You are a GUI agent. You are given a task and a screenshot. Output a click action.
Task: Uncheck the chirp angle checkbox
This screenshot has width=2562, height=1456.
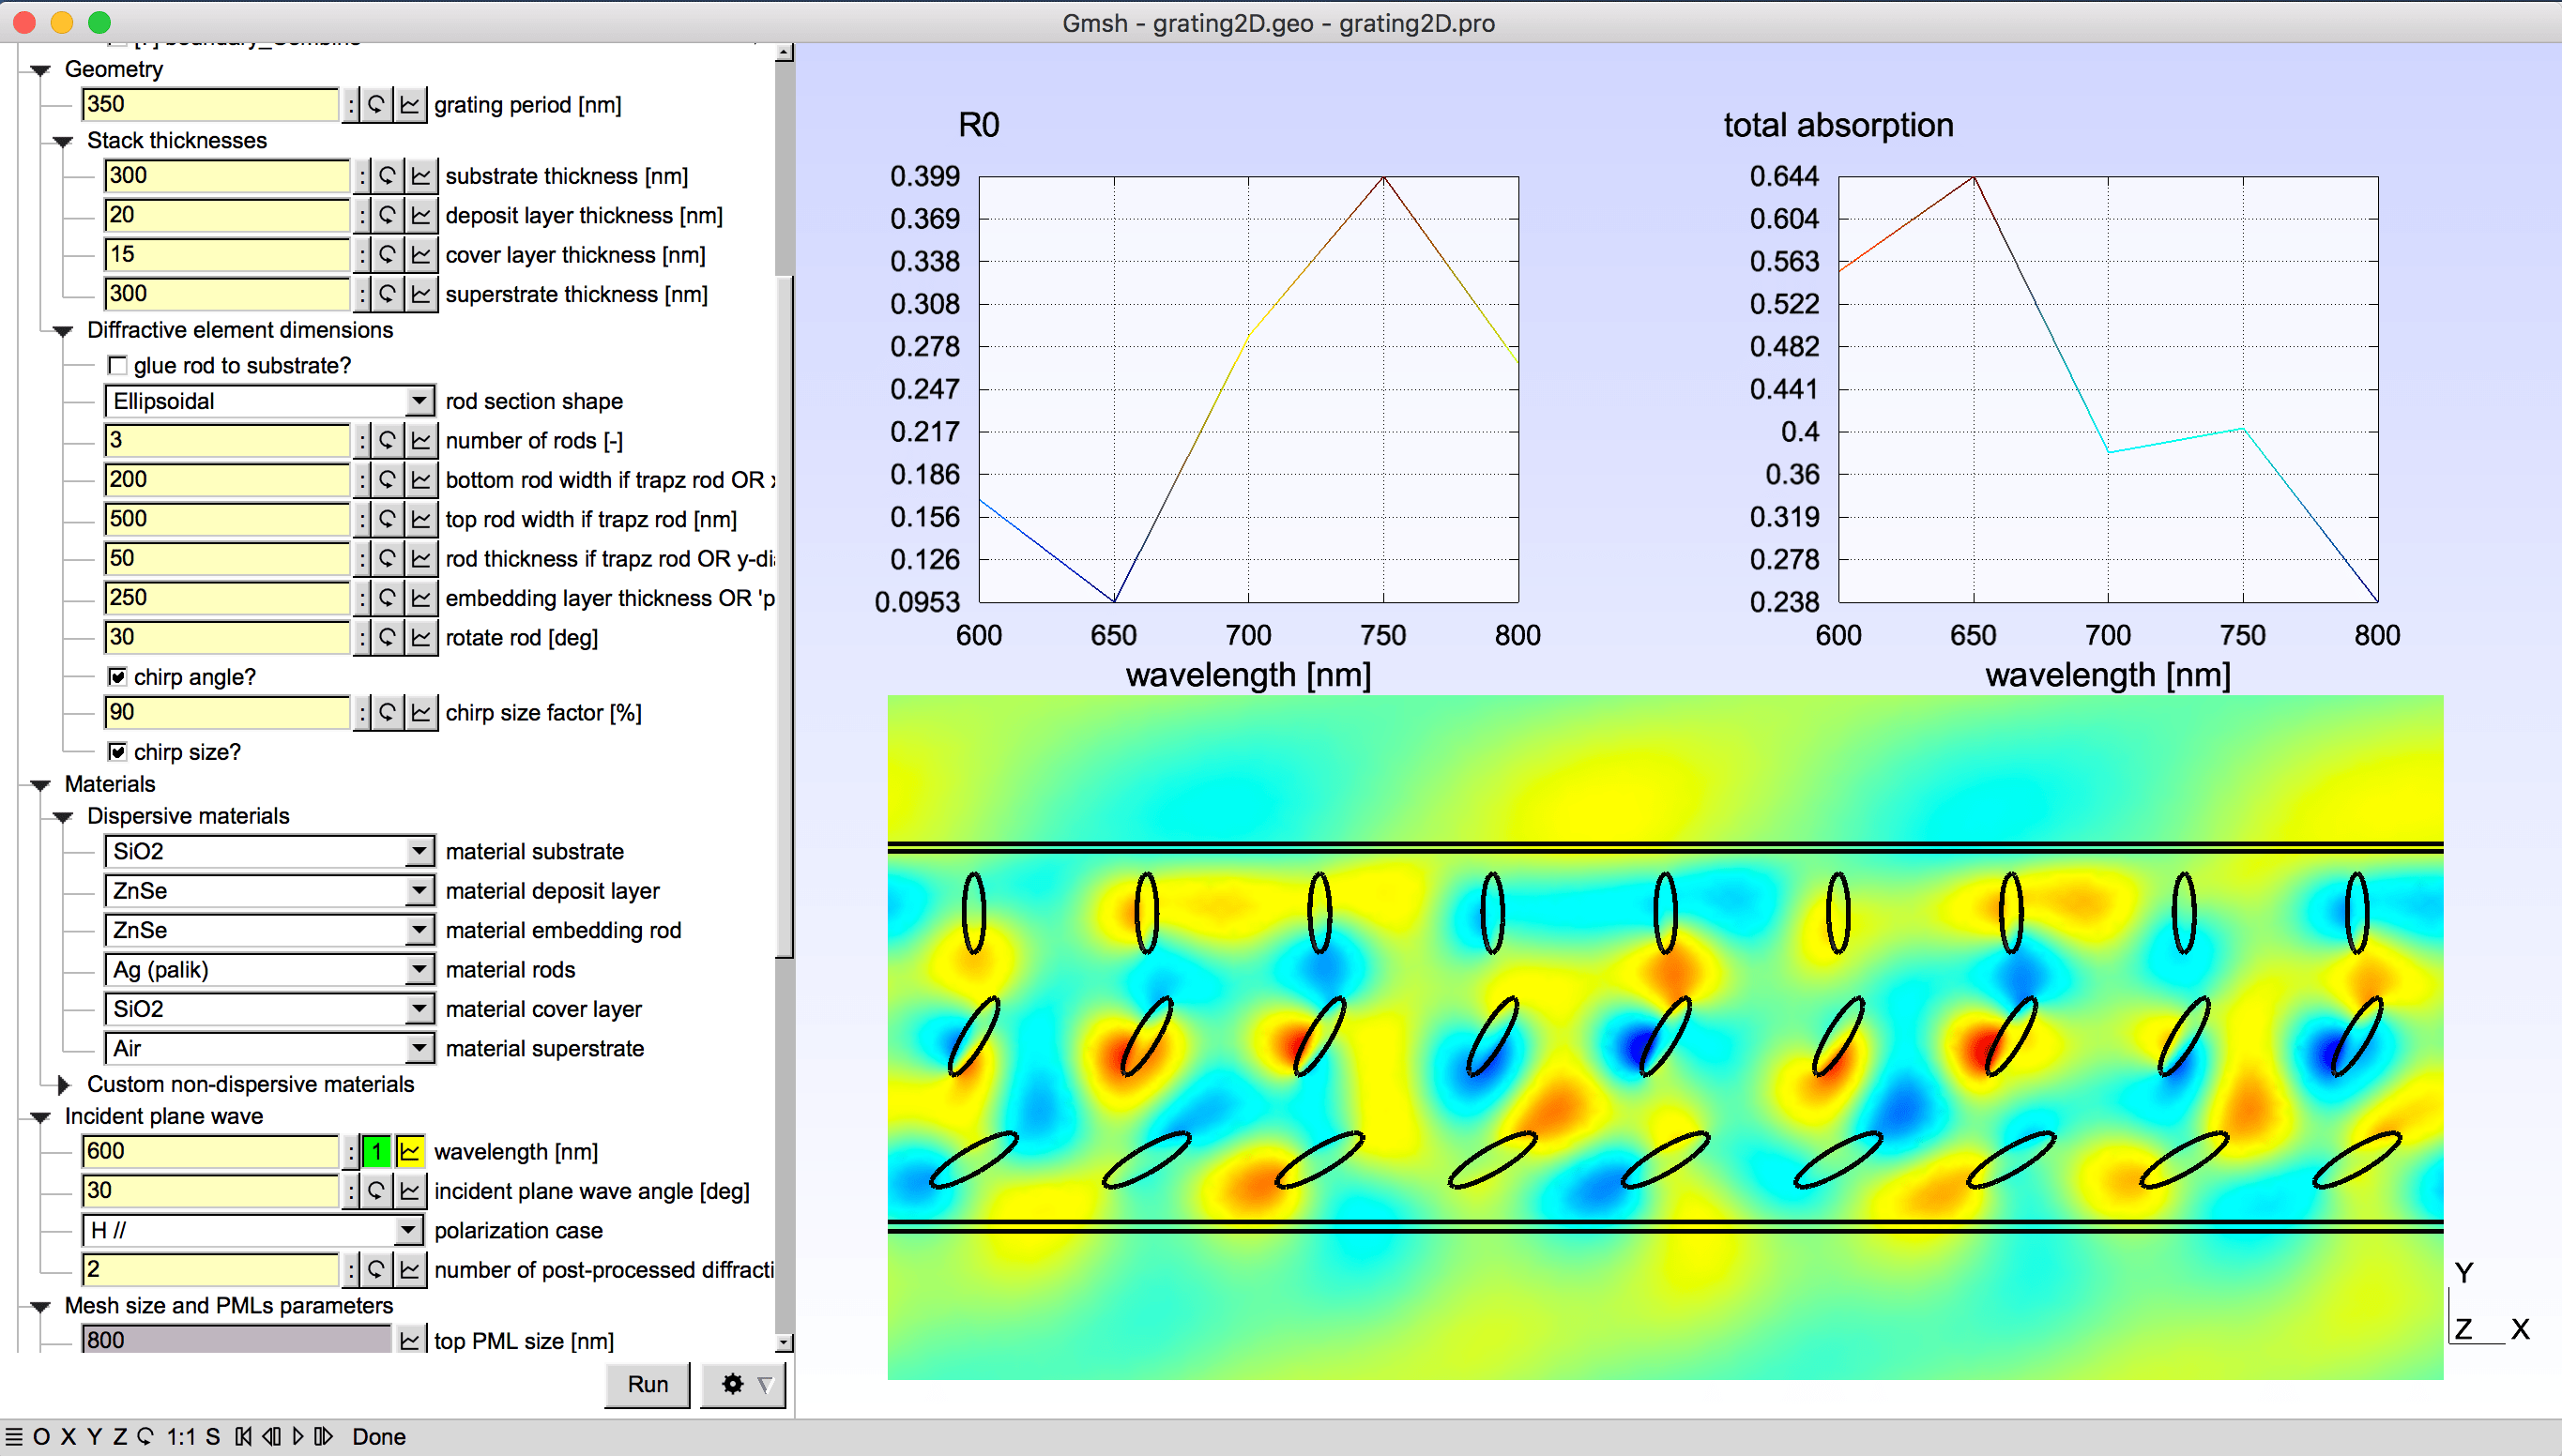pyautogui.click(x=118, y=677)
